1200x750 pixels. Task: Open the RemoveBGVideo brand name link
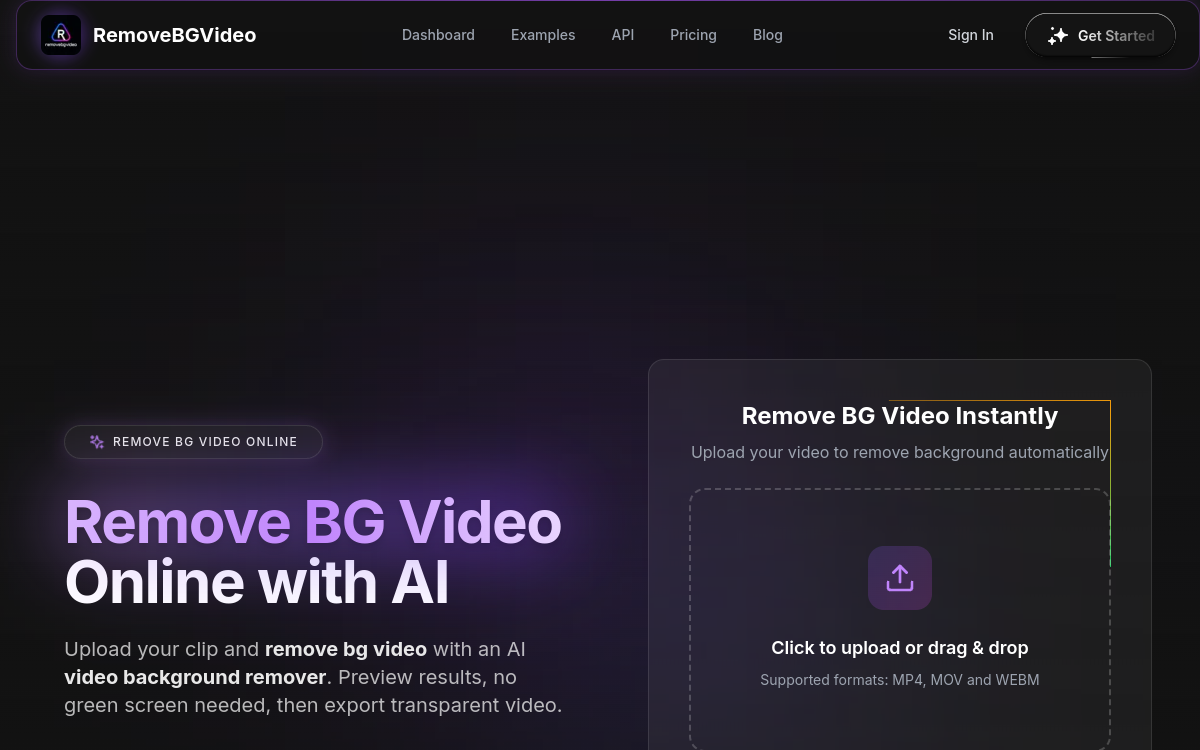174,35
